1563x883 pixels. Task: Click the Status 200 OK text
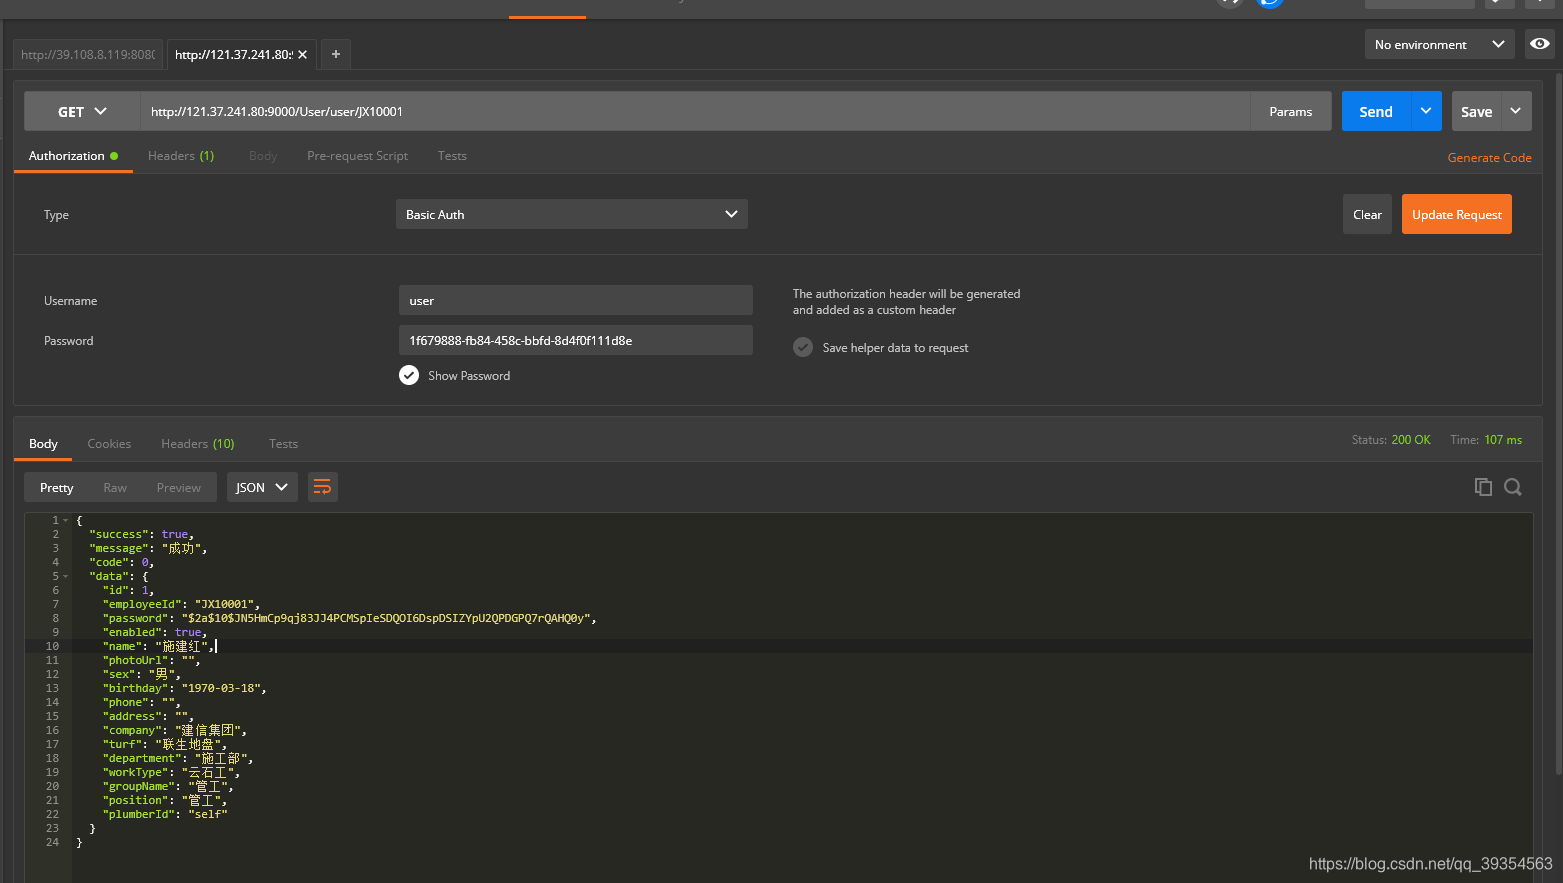tap(1391, 440)
